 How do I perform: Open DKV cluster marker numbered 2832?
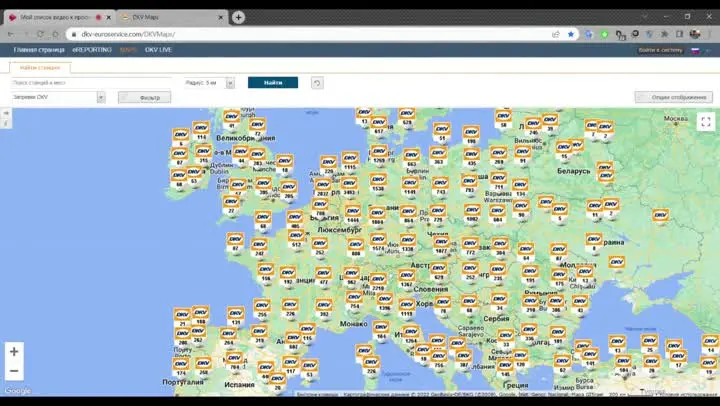322,188
